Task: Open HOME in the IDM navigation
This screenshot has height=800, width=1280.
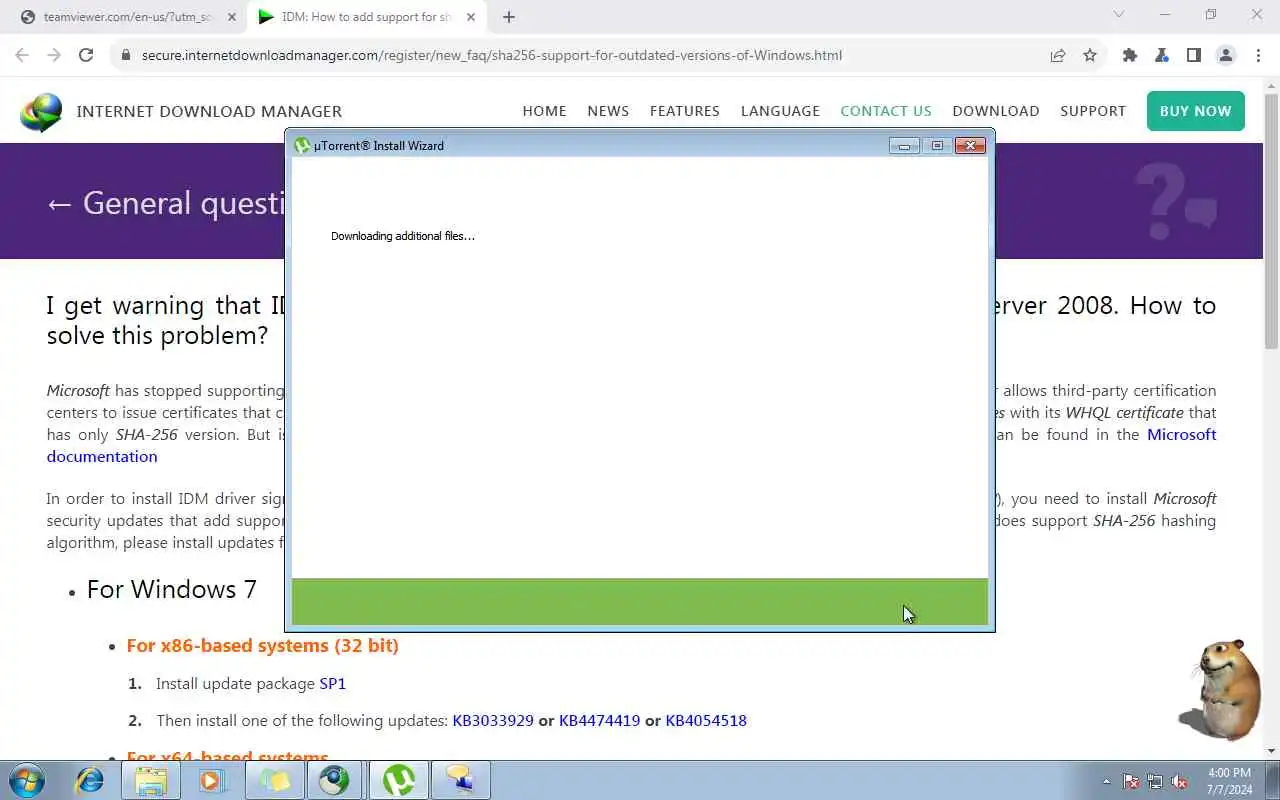Action: [544, 111]
